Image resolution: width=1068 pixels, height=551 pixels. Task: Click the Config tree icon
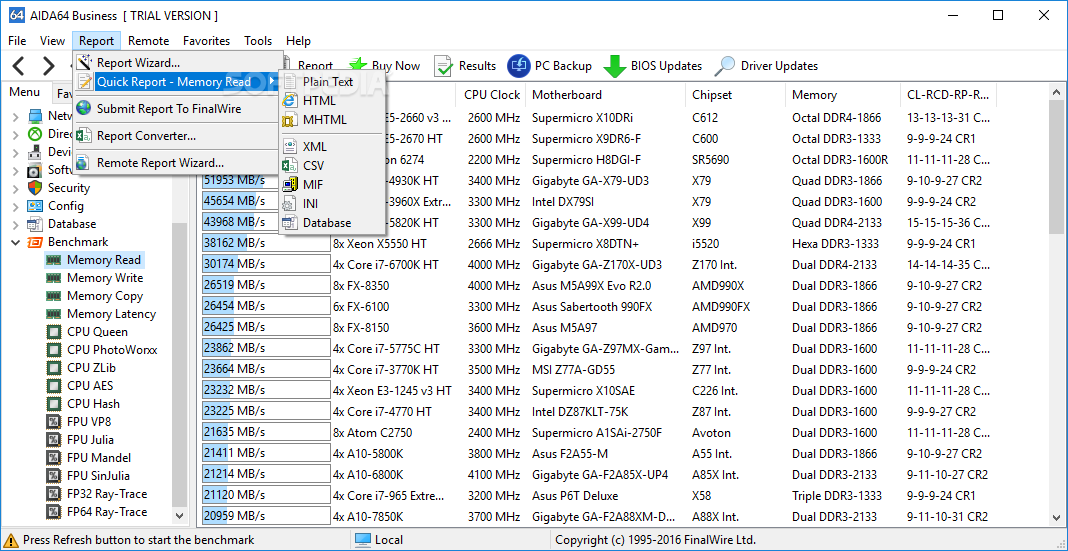35,206
